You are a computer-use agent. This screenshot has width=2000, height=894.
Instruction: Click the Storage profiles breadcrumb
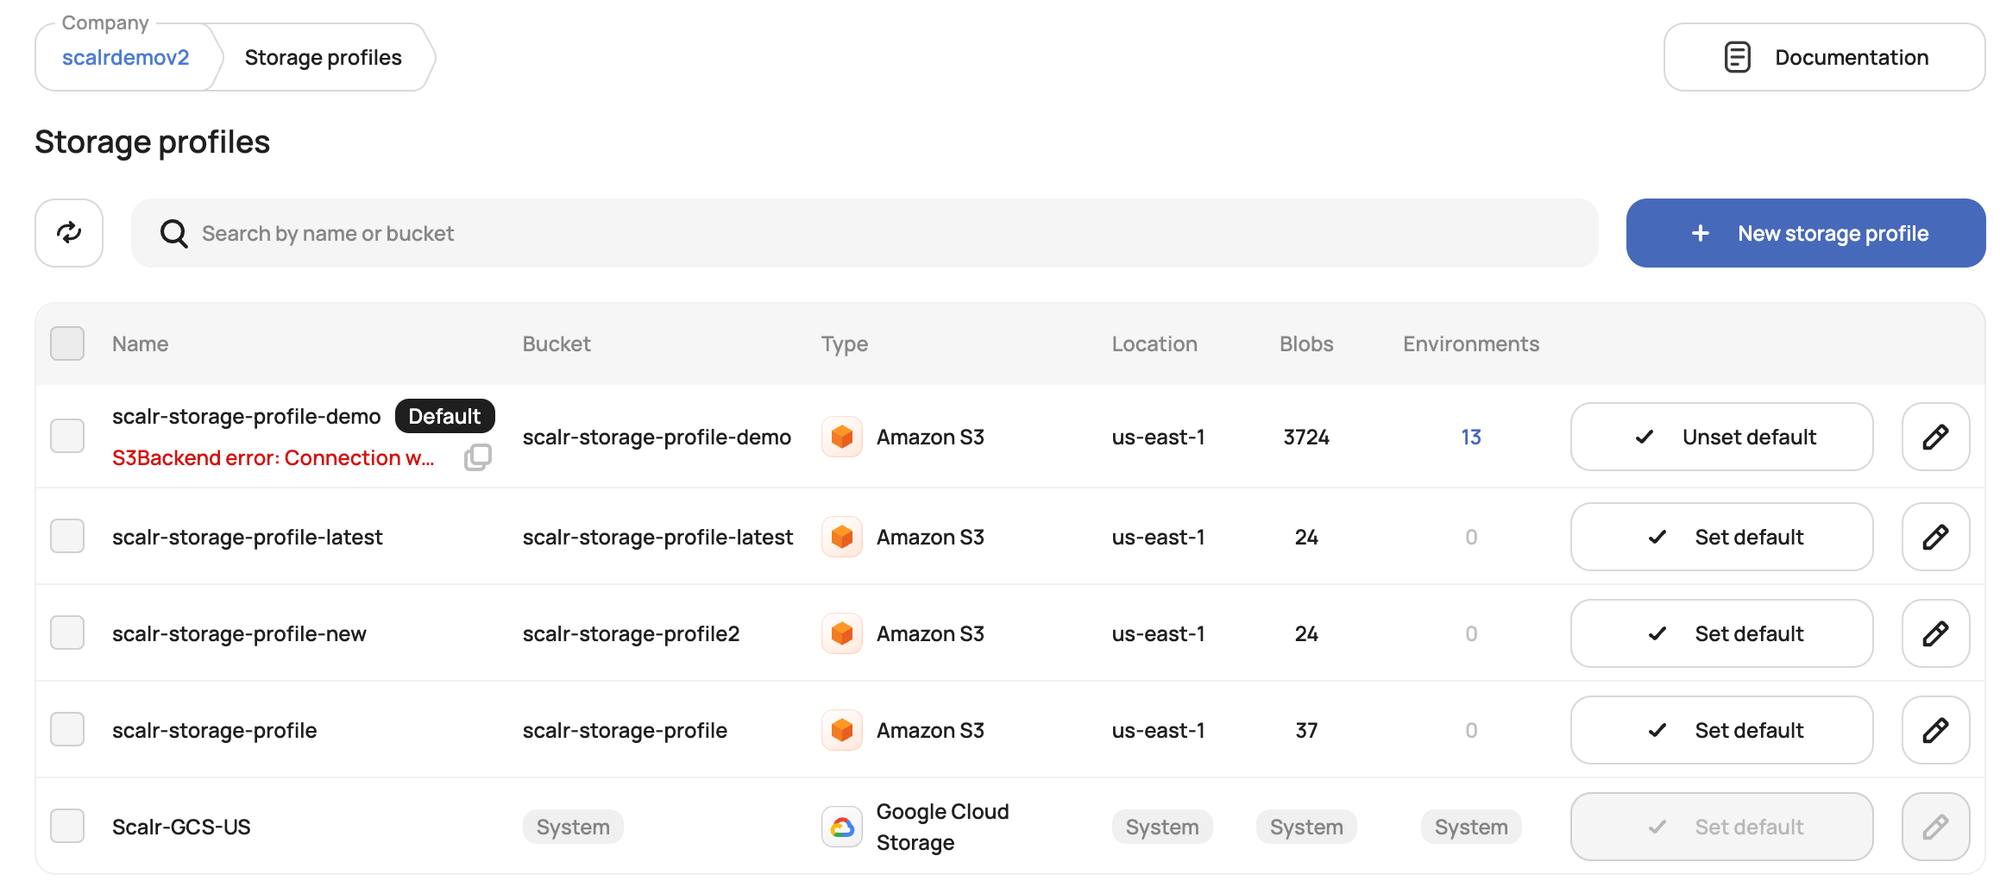[323, 57]
